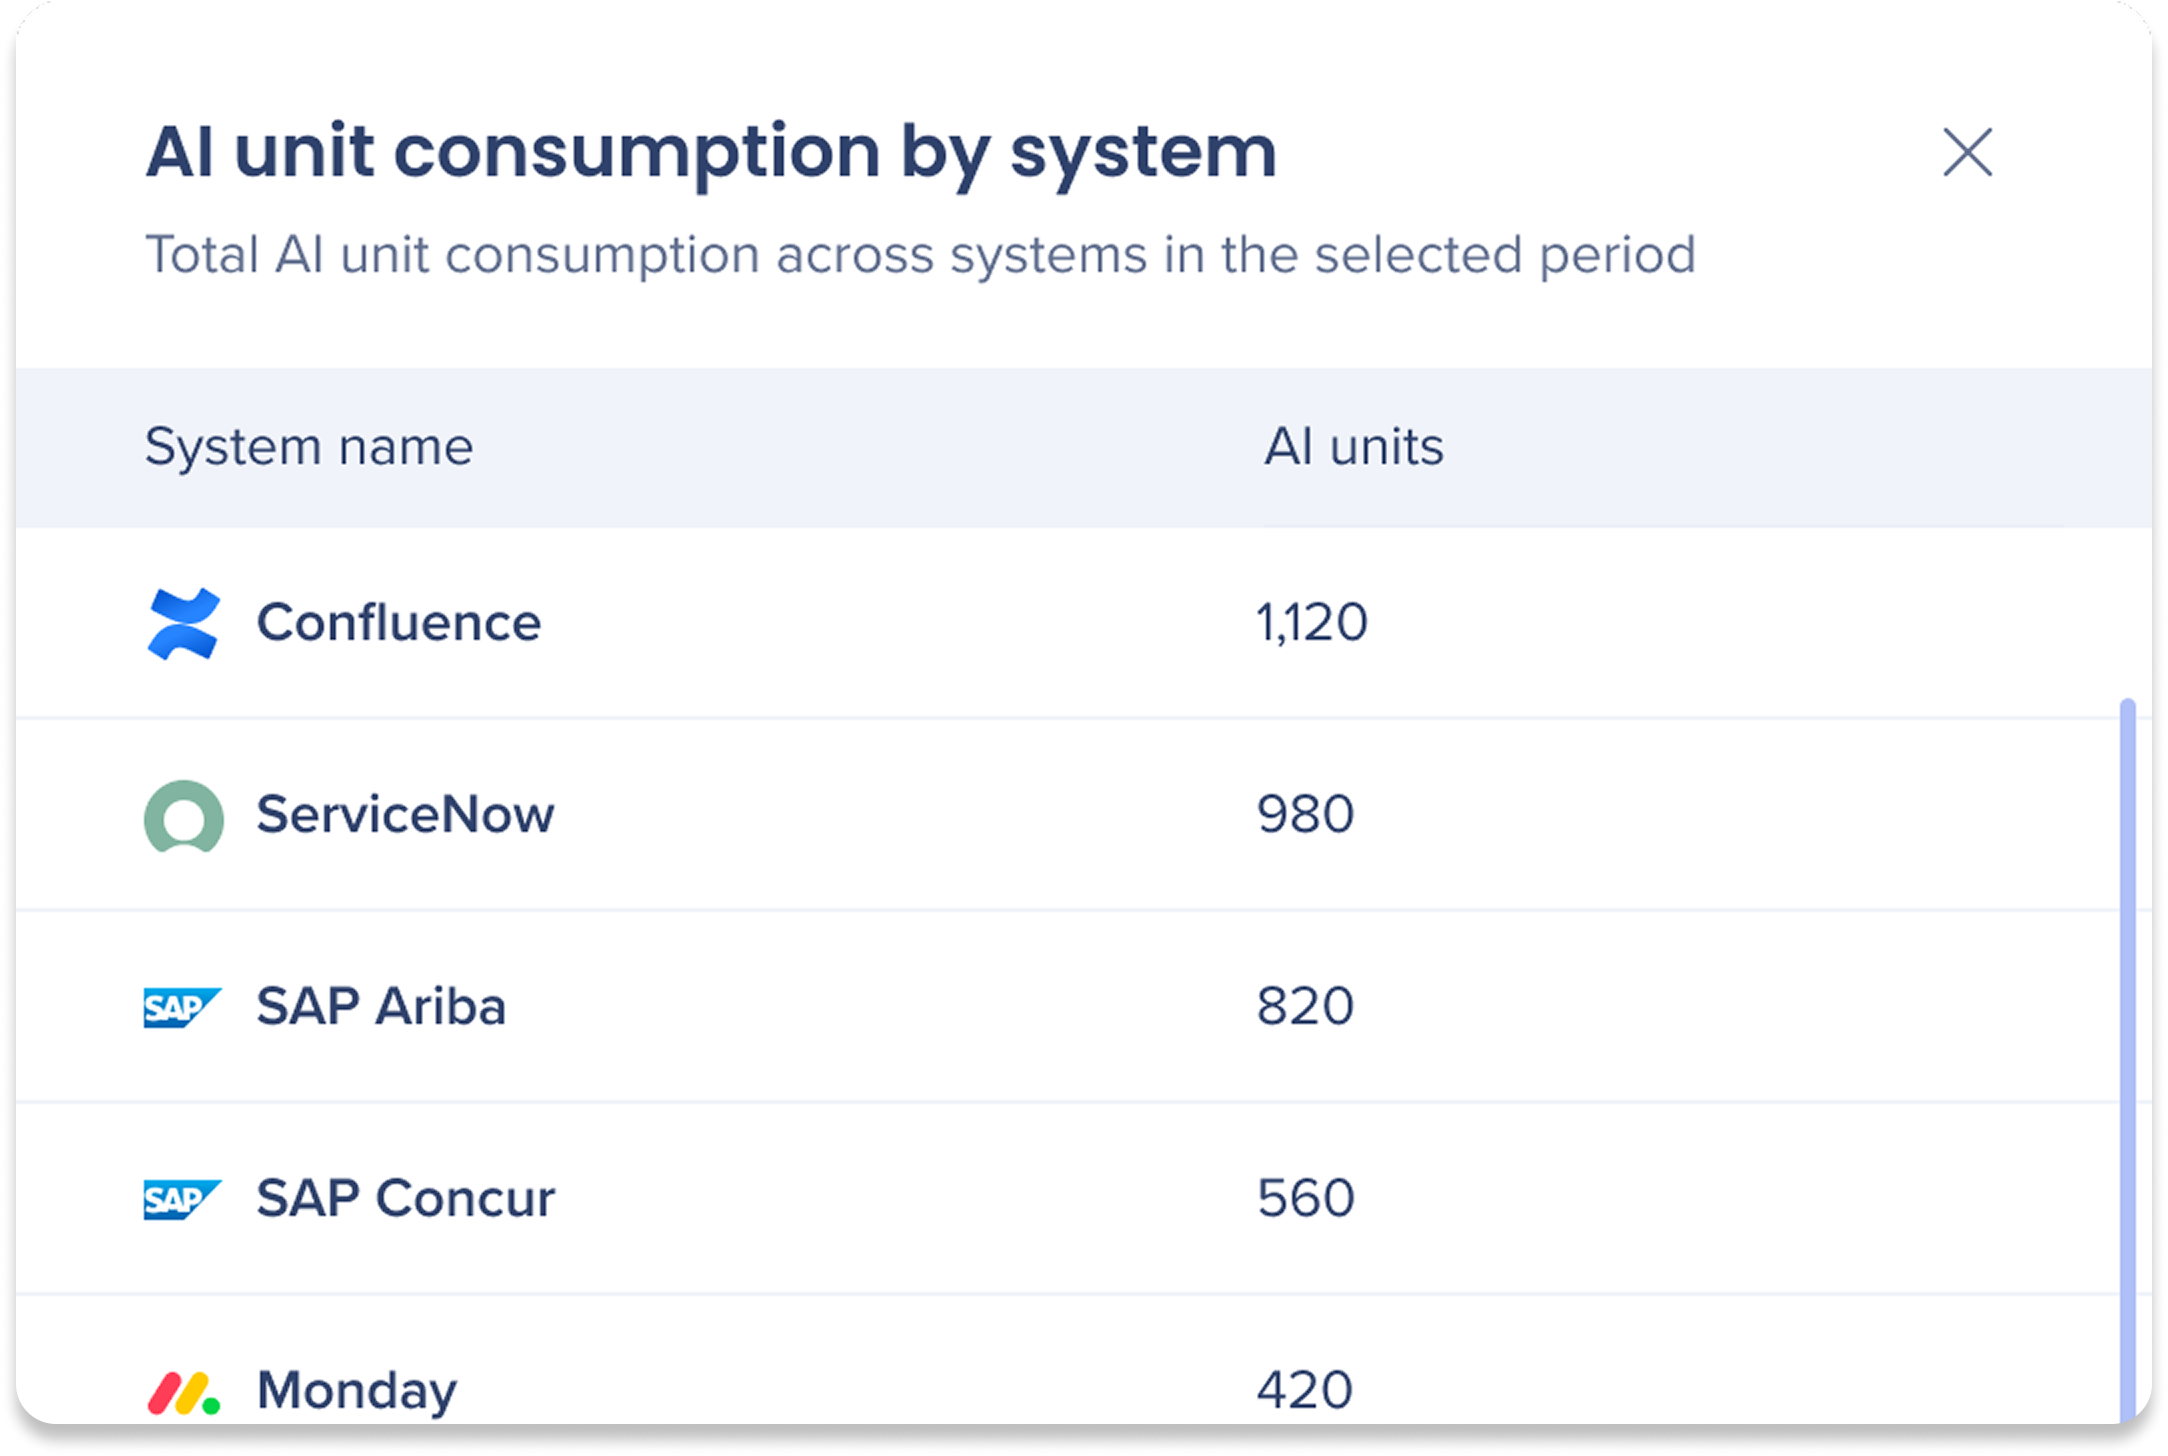Screen dimensions: 2168x1456
Task: Click Confluence's 1,120 AI units value
Action: [x=1312, y=622]
